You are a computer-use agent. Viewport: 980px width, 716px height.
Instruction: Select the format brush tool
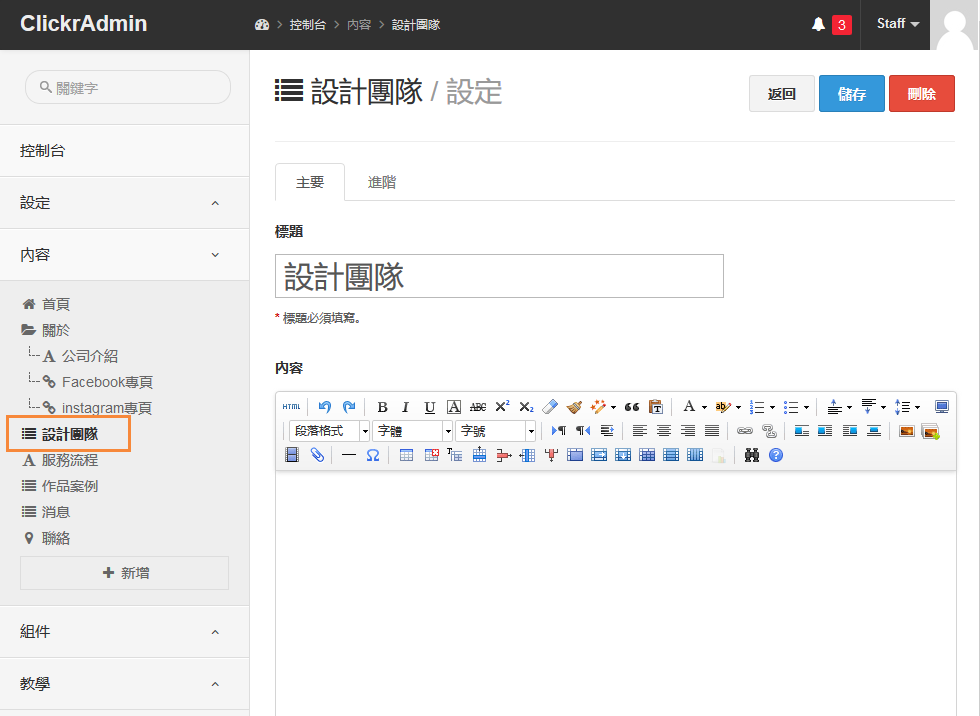(574, 407)
